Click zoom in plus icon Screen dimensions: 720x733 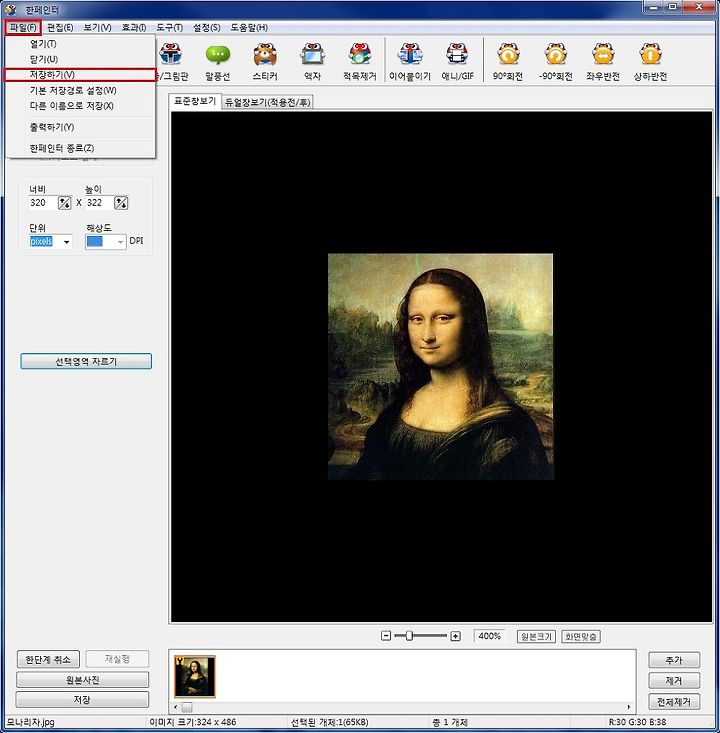click(x=455, y=636)
